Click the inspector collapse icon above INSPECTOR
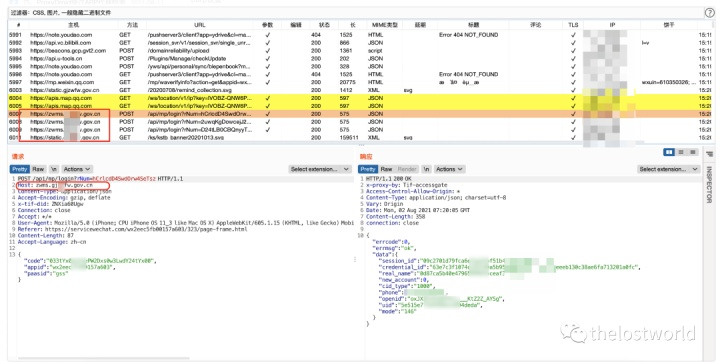Image resolution: width=720 pixels, height=364 pixels. coord(709,154)
